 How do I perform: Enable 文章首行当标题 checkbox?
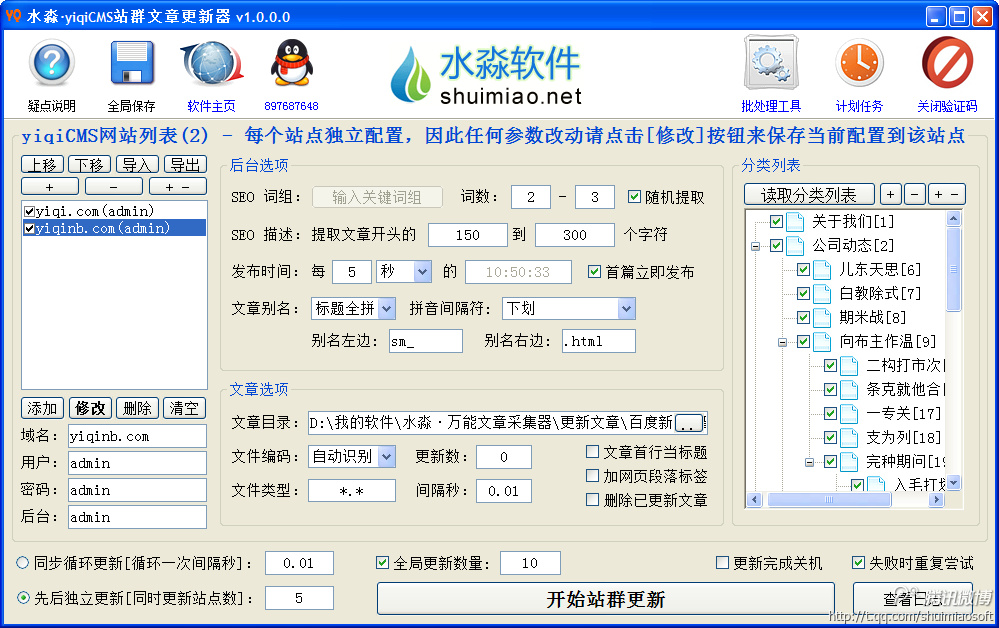tap(593, 452)
